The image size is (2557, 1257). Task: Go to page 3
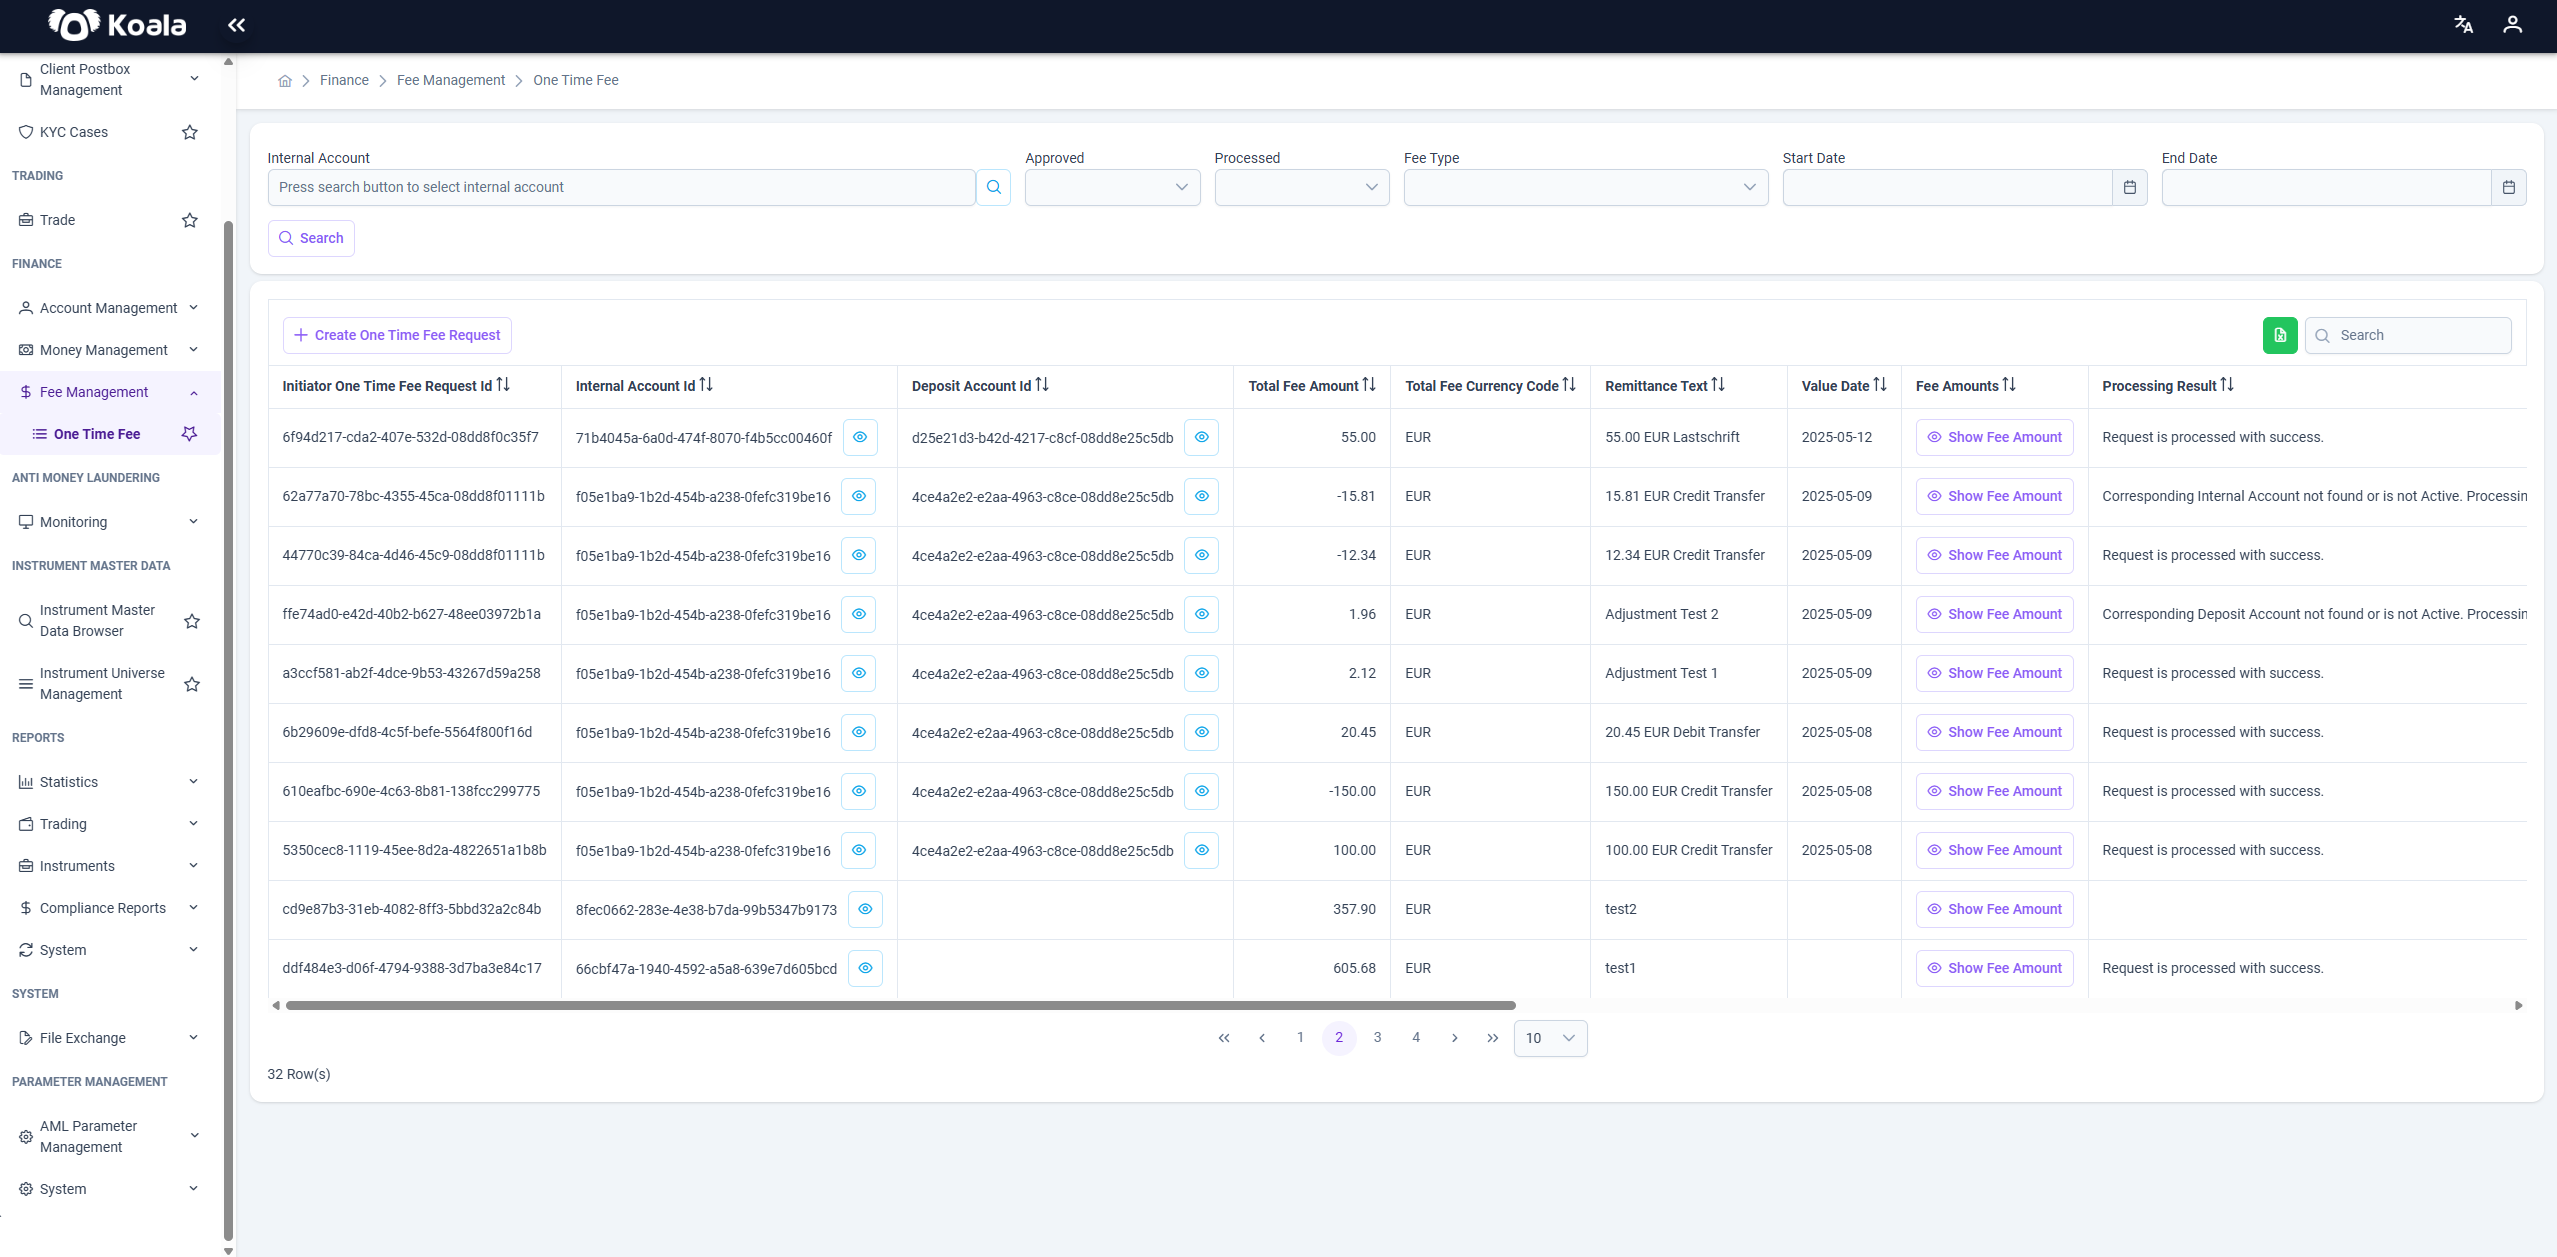1377,1038
